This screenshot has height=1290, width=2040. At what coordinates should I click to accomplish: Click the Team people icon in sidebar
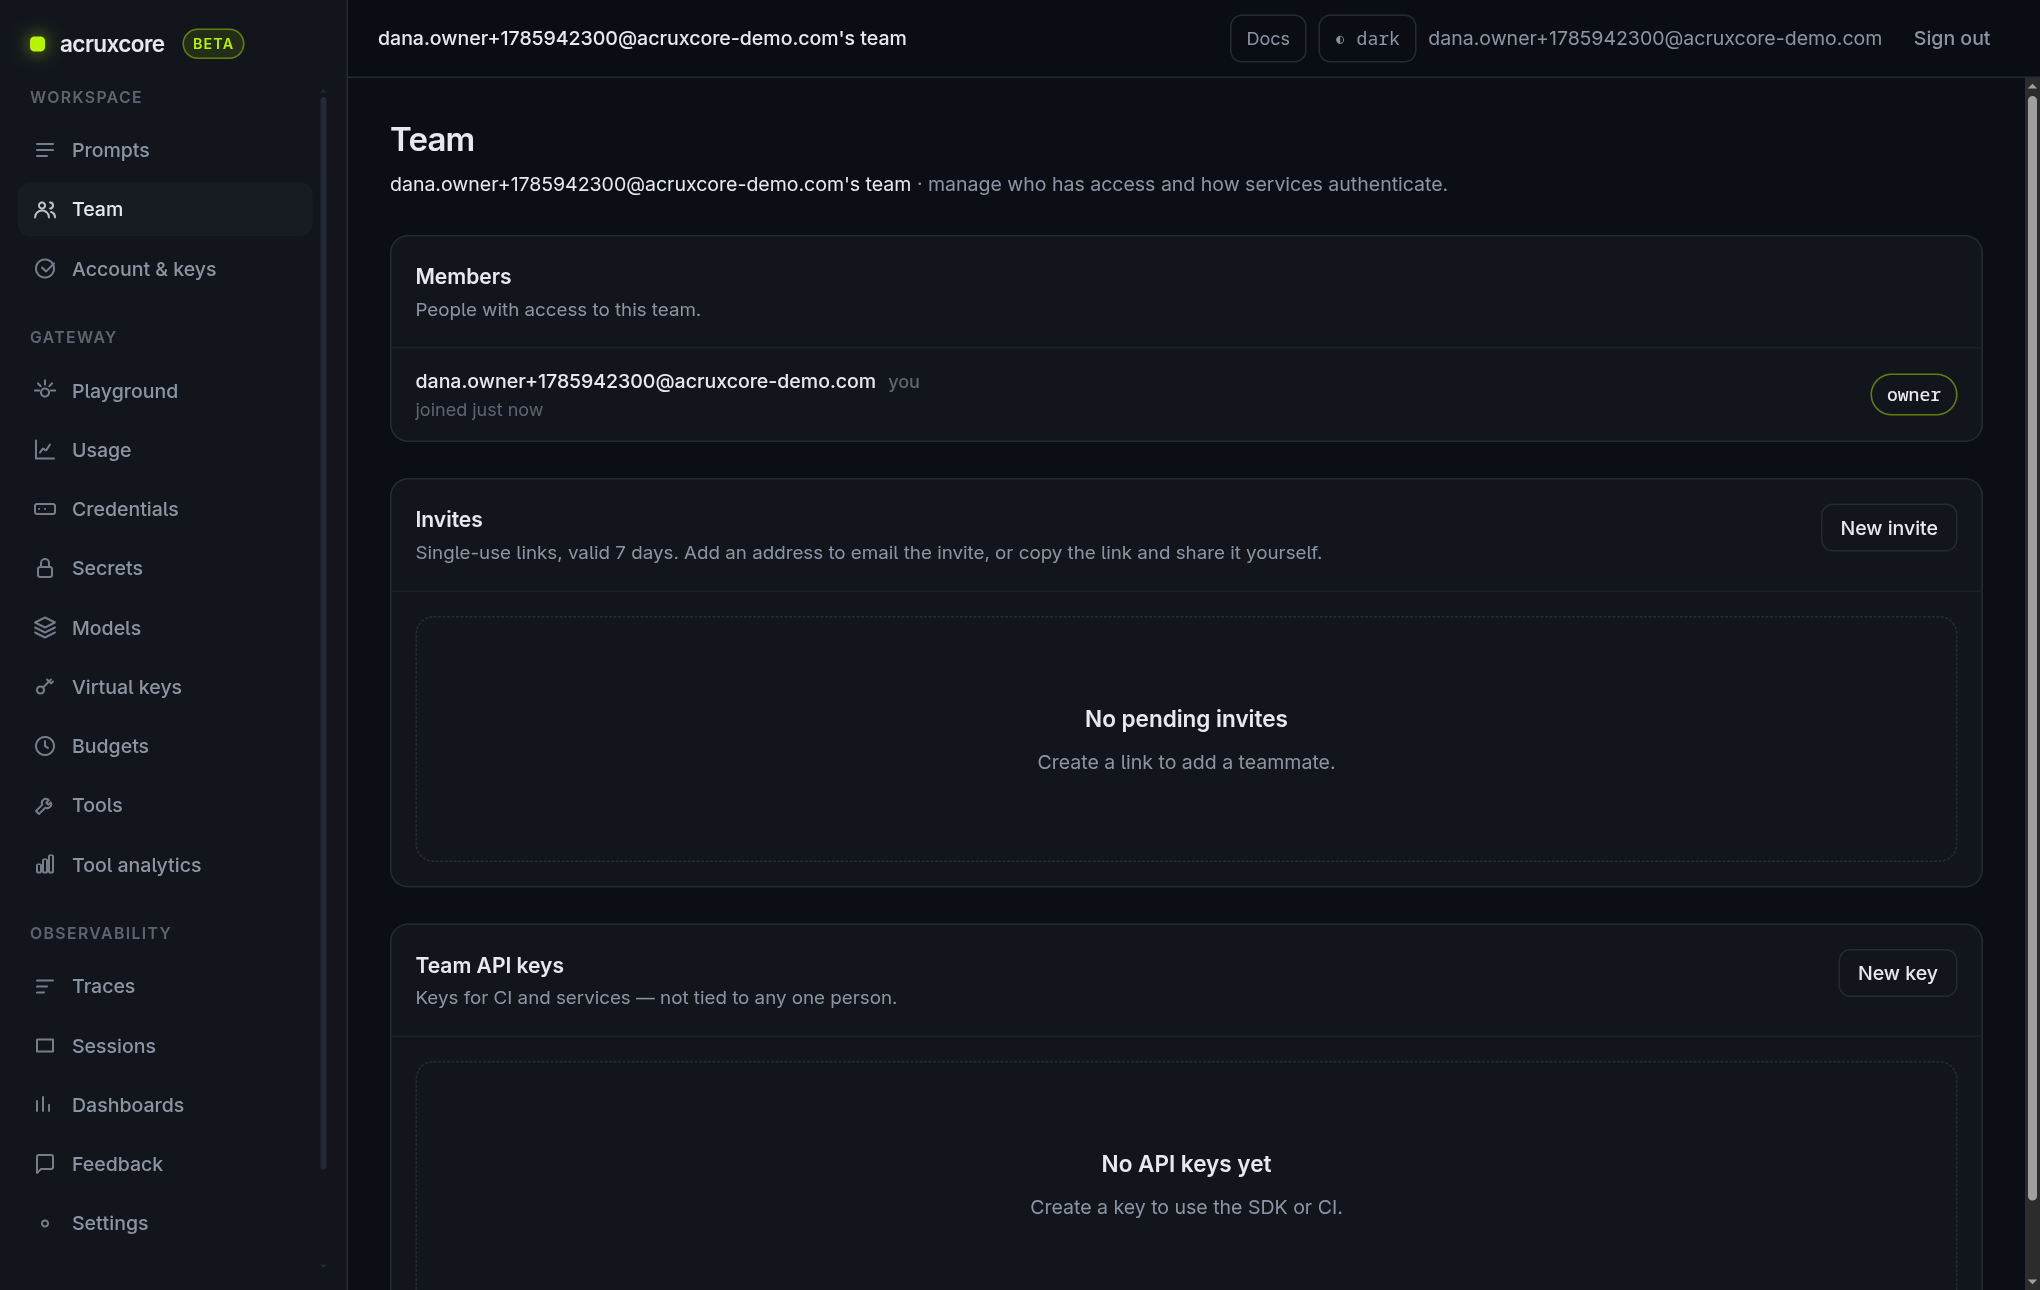click(x=45, y=209)
